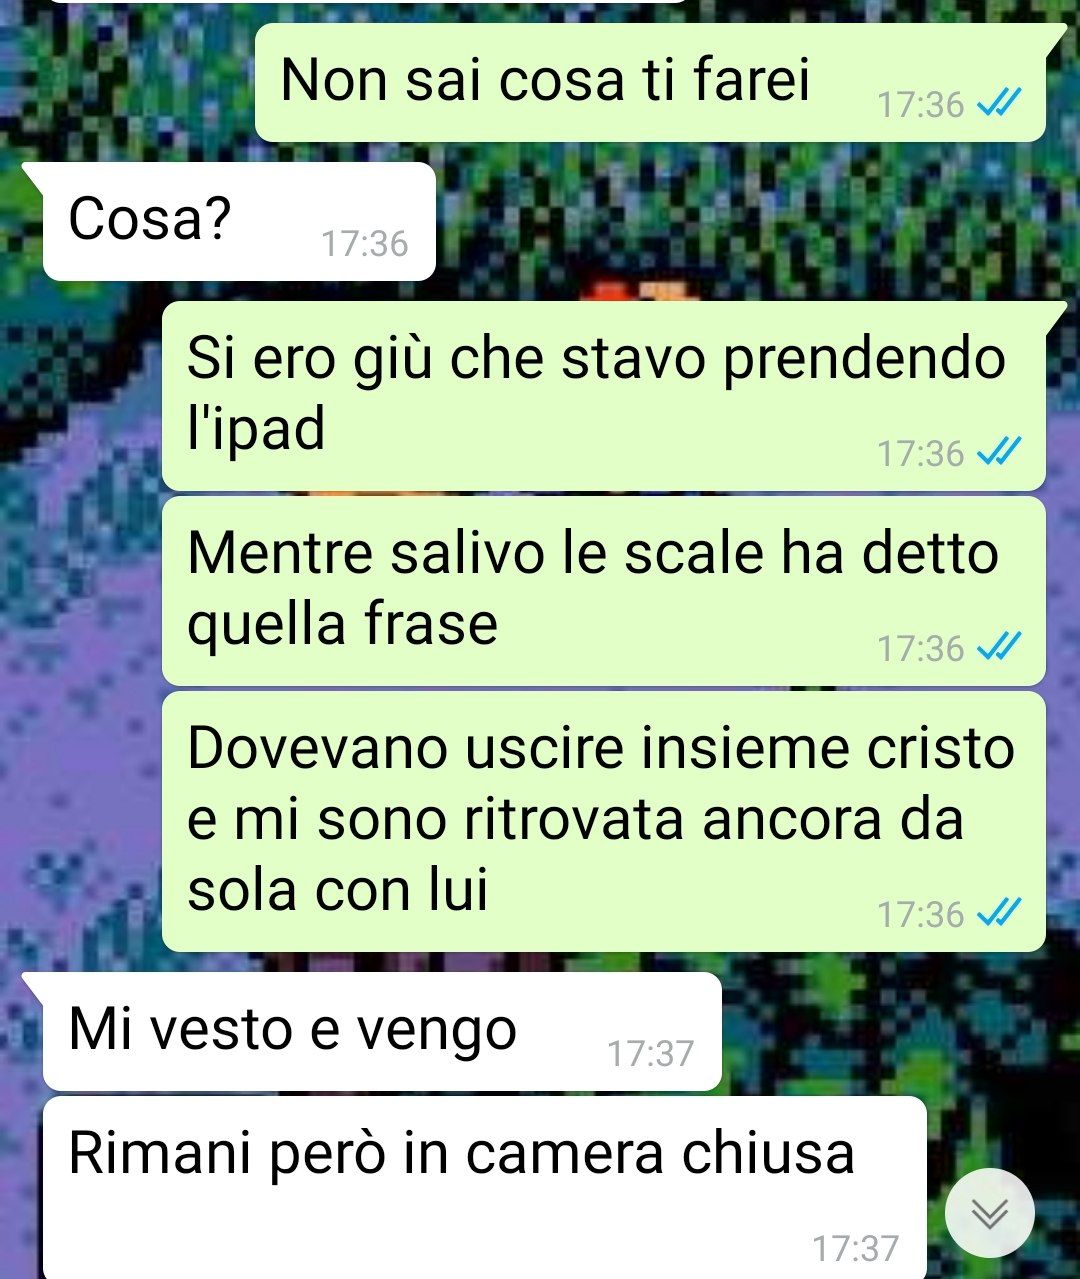Tap the scroll-to-bottom chevron button
The image size is (1080, 1279).
point(990,1213)
